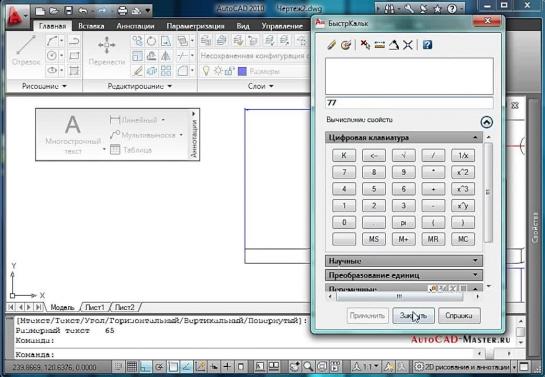The width and height of the screenshot is (545, 377).
Task: Open the blue question mark help icon
Action: coord(427,45)
